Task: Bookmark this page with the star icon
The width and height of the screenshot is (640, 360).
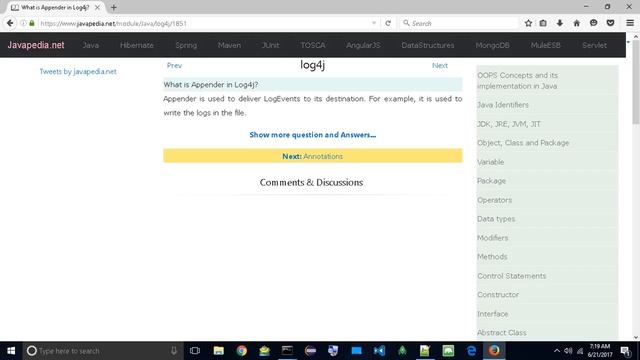Action: pos(528,23)
